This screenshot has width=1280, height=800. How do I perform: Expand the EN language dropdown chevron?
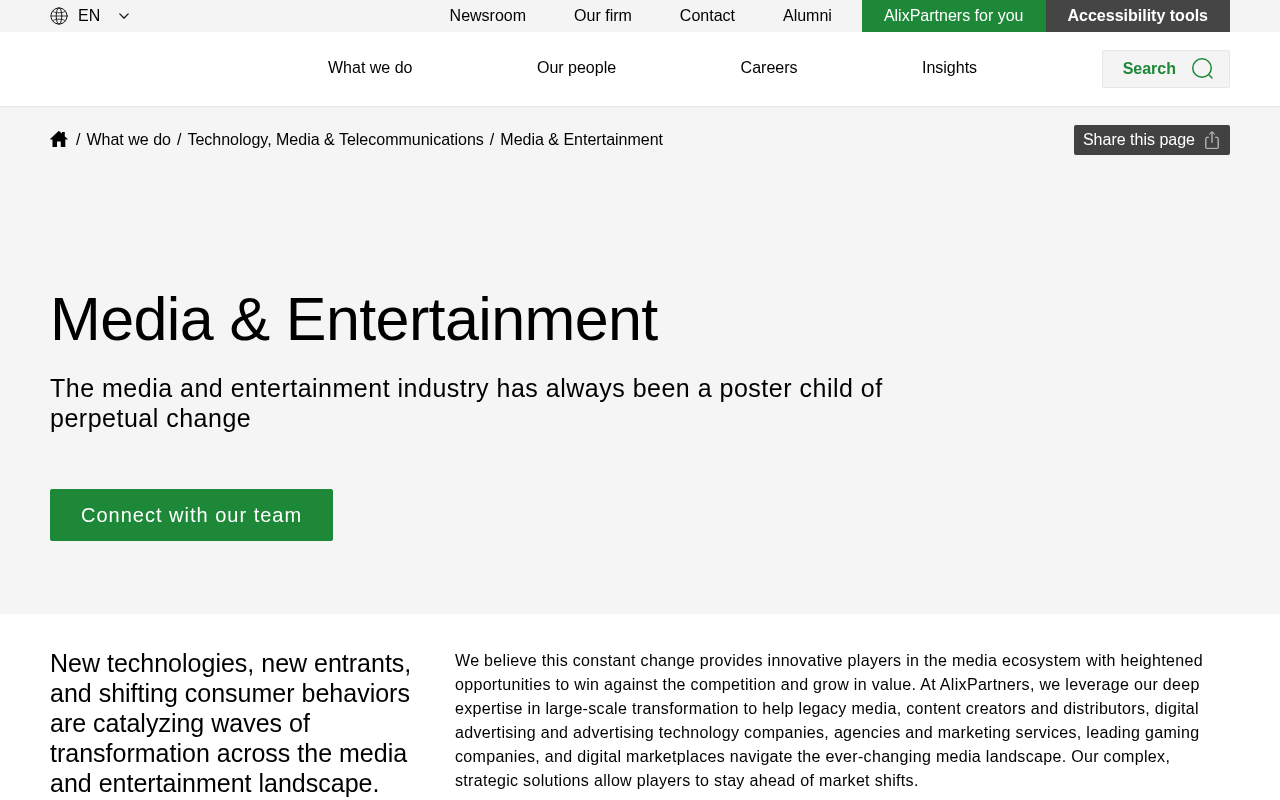tap(124, 16)
